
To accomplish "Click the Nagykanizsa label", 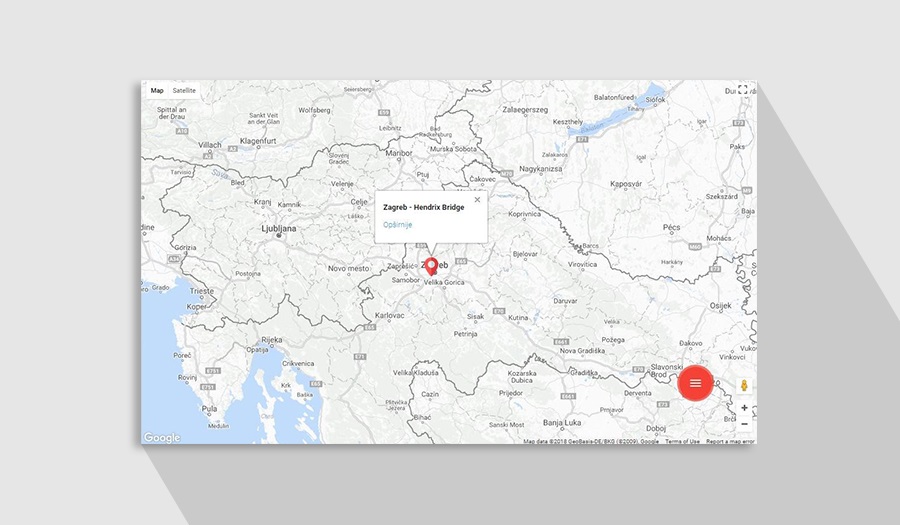I will pyautogui.click(x=541, y=169).
